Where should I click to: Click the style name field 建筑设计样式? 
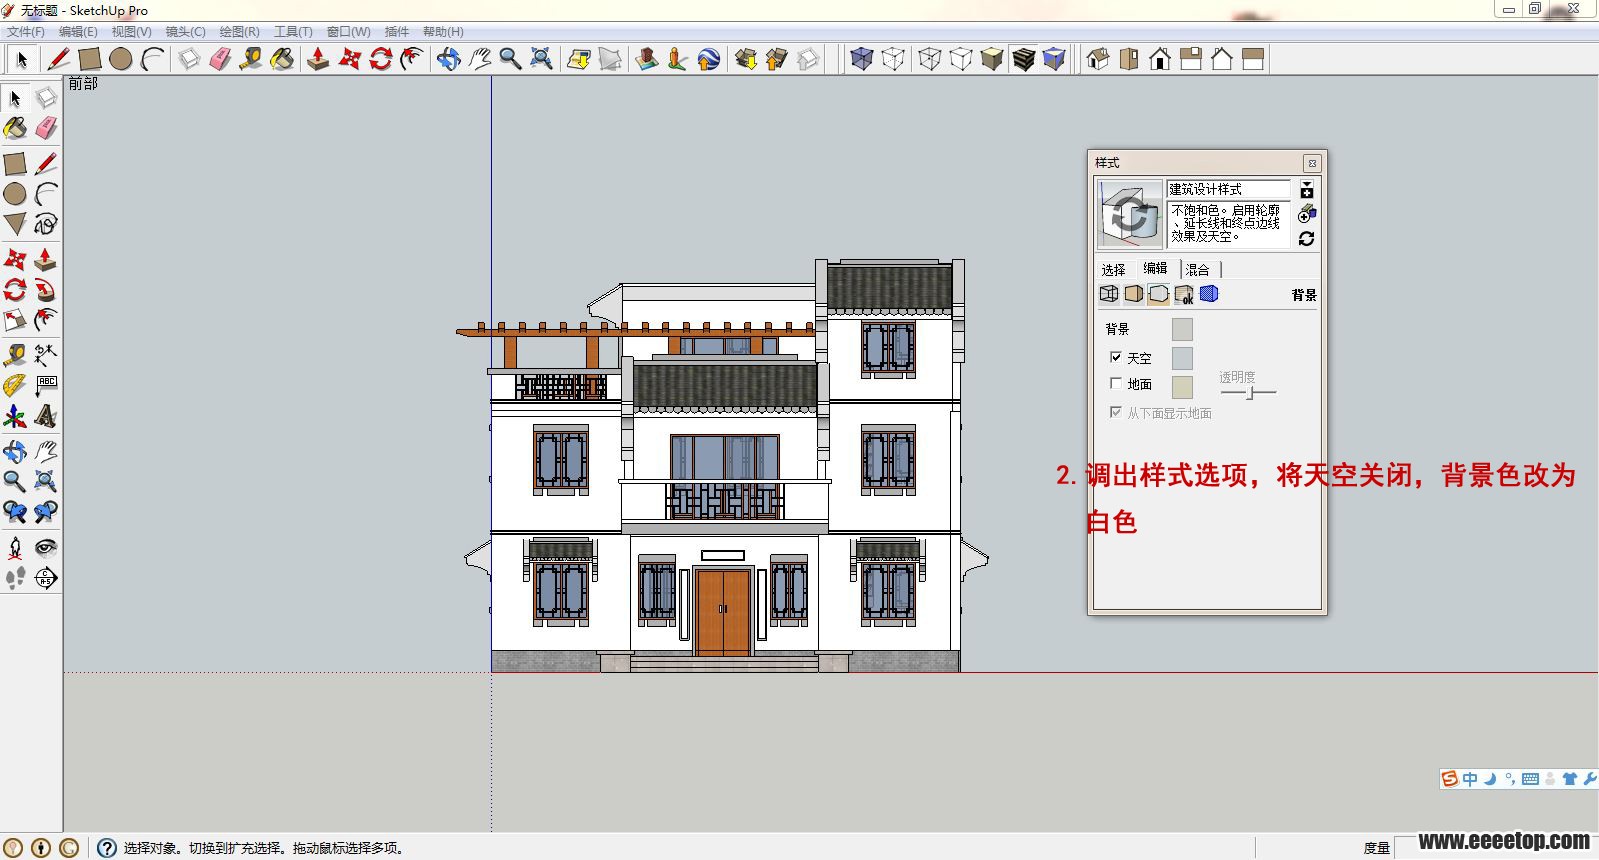[x=1228, y=189]
